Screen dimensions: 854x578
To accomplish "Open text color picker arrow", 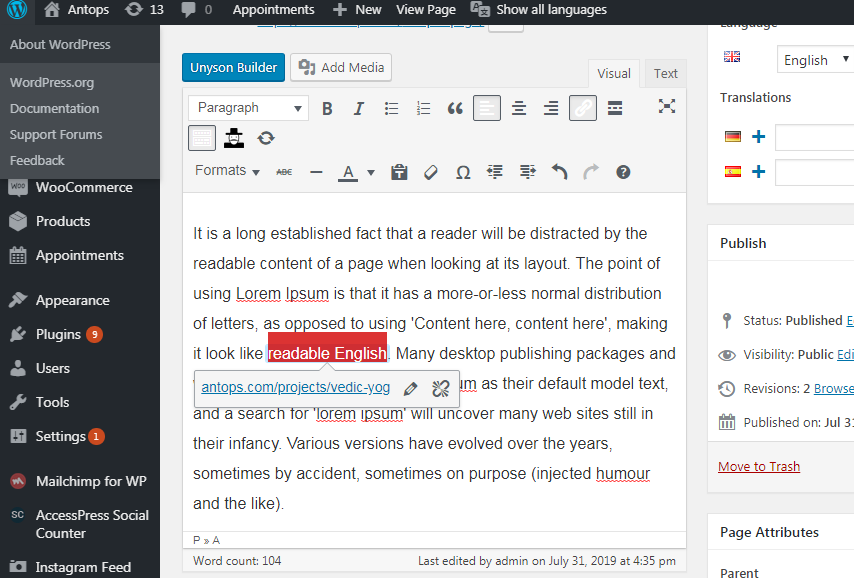I will (x=371, y=173).
